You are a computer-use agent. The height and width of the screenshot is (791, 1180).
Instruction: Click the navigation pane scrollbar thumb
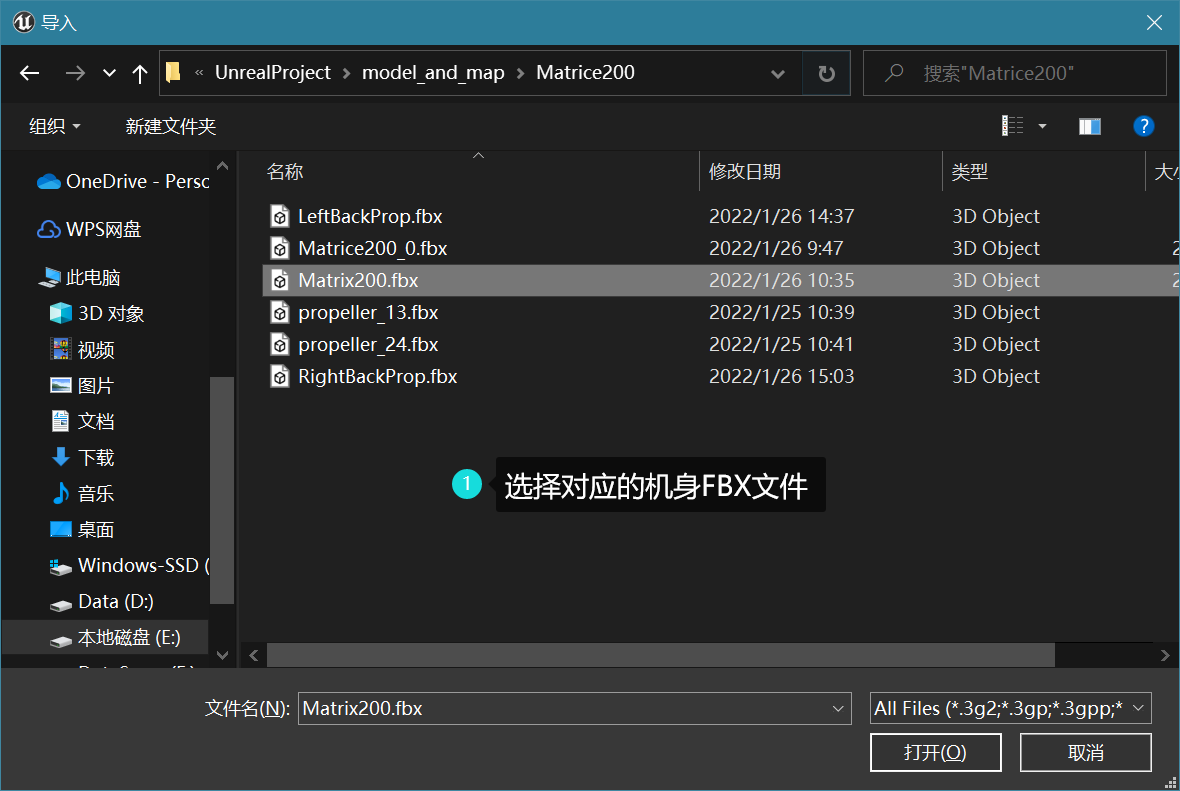click(x=222, y=490)
